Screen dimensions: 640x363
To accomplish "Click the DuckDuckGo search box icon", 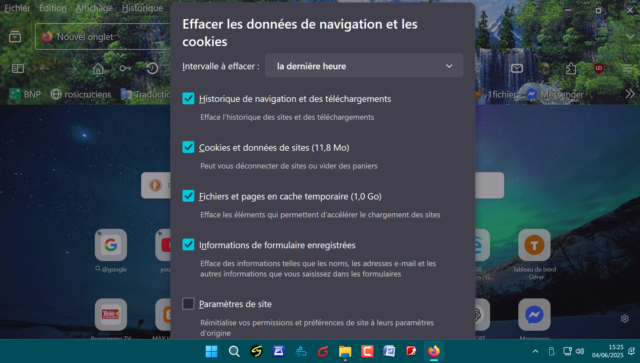I will point(155,185).
